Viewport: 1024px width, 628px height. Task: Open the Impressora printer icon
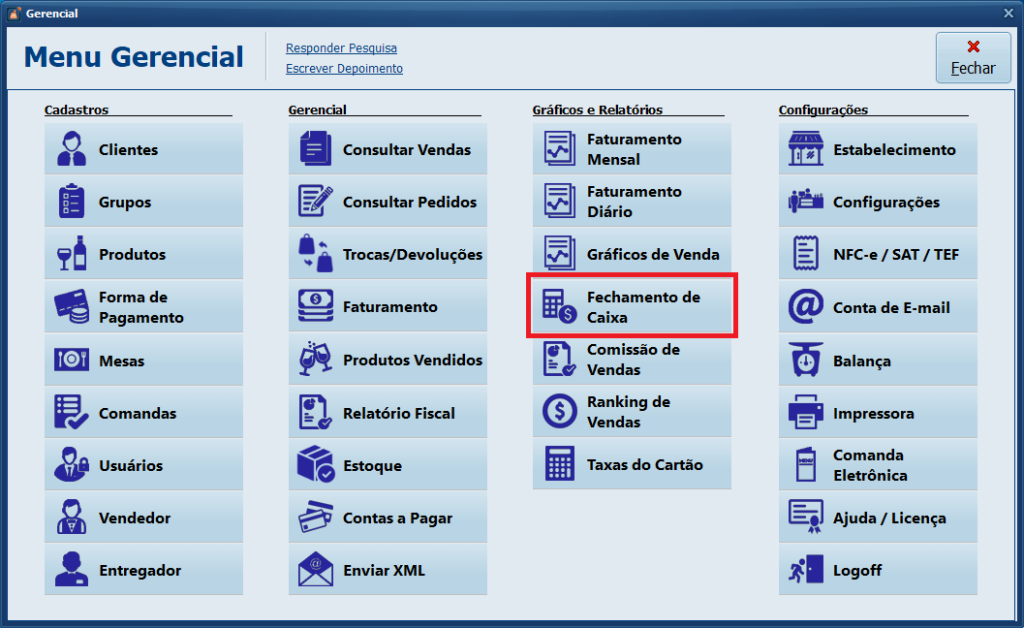(805, 413)
